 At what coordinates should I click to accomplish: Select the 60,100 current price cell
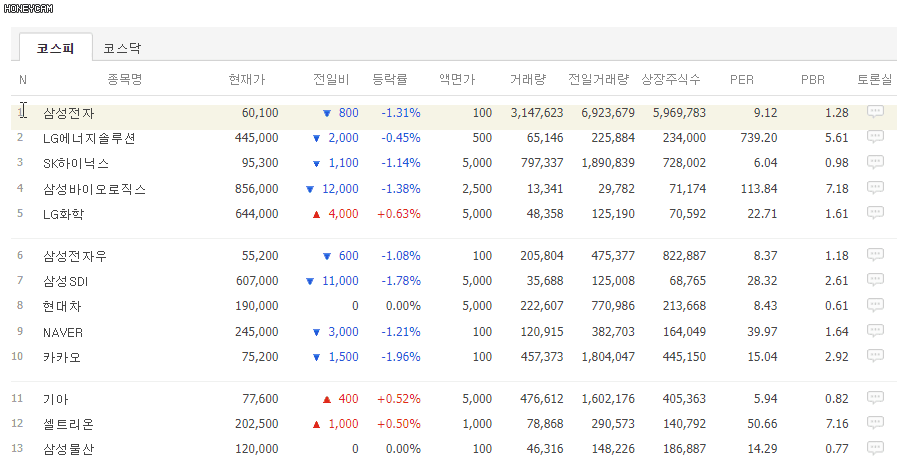pos(260,113)
